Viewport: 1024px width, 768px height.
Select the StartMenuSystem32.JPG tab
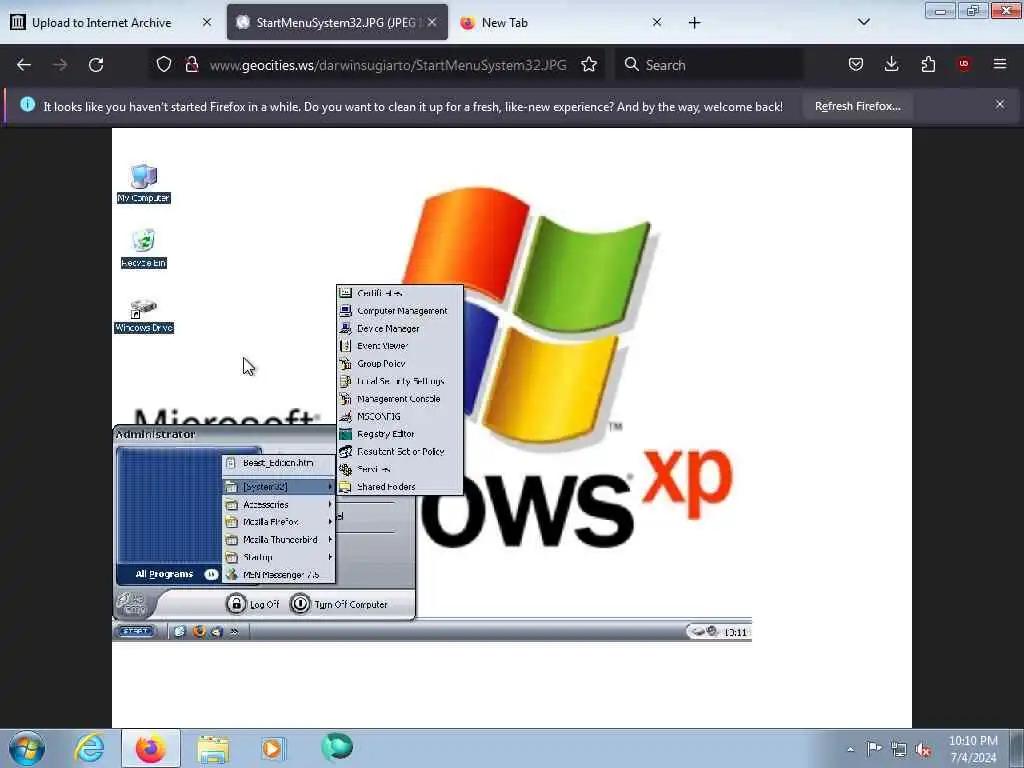tap(337, 22)
